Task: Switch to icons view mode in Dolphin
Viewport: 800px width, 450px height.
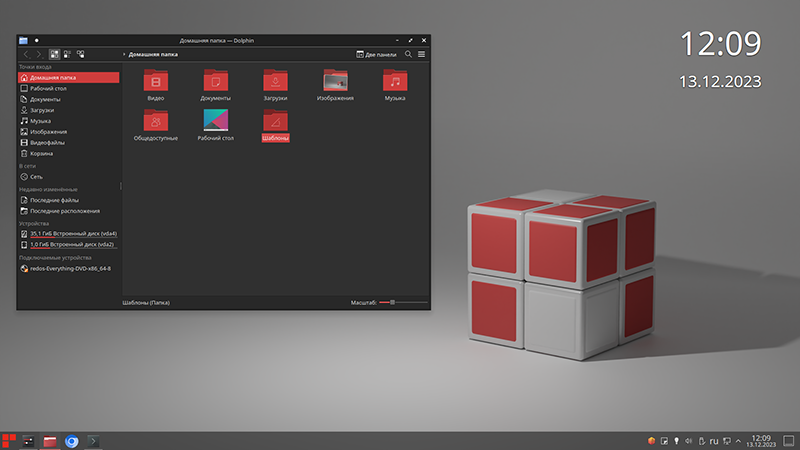Action: pyautogui.click(x=54, y=53)
